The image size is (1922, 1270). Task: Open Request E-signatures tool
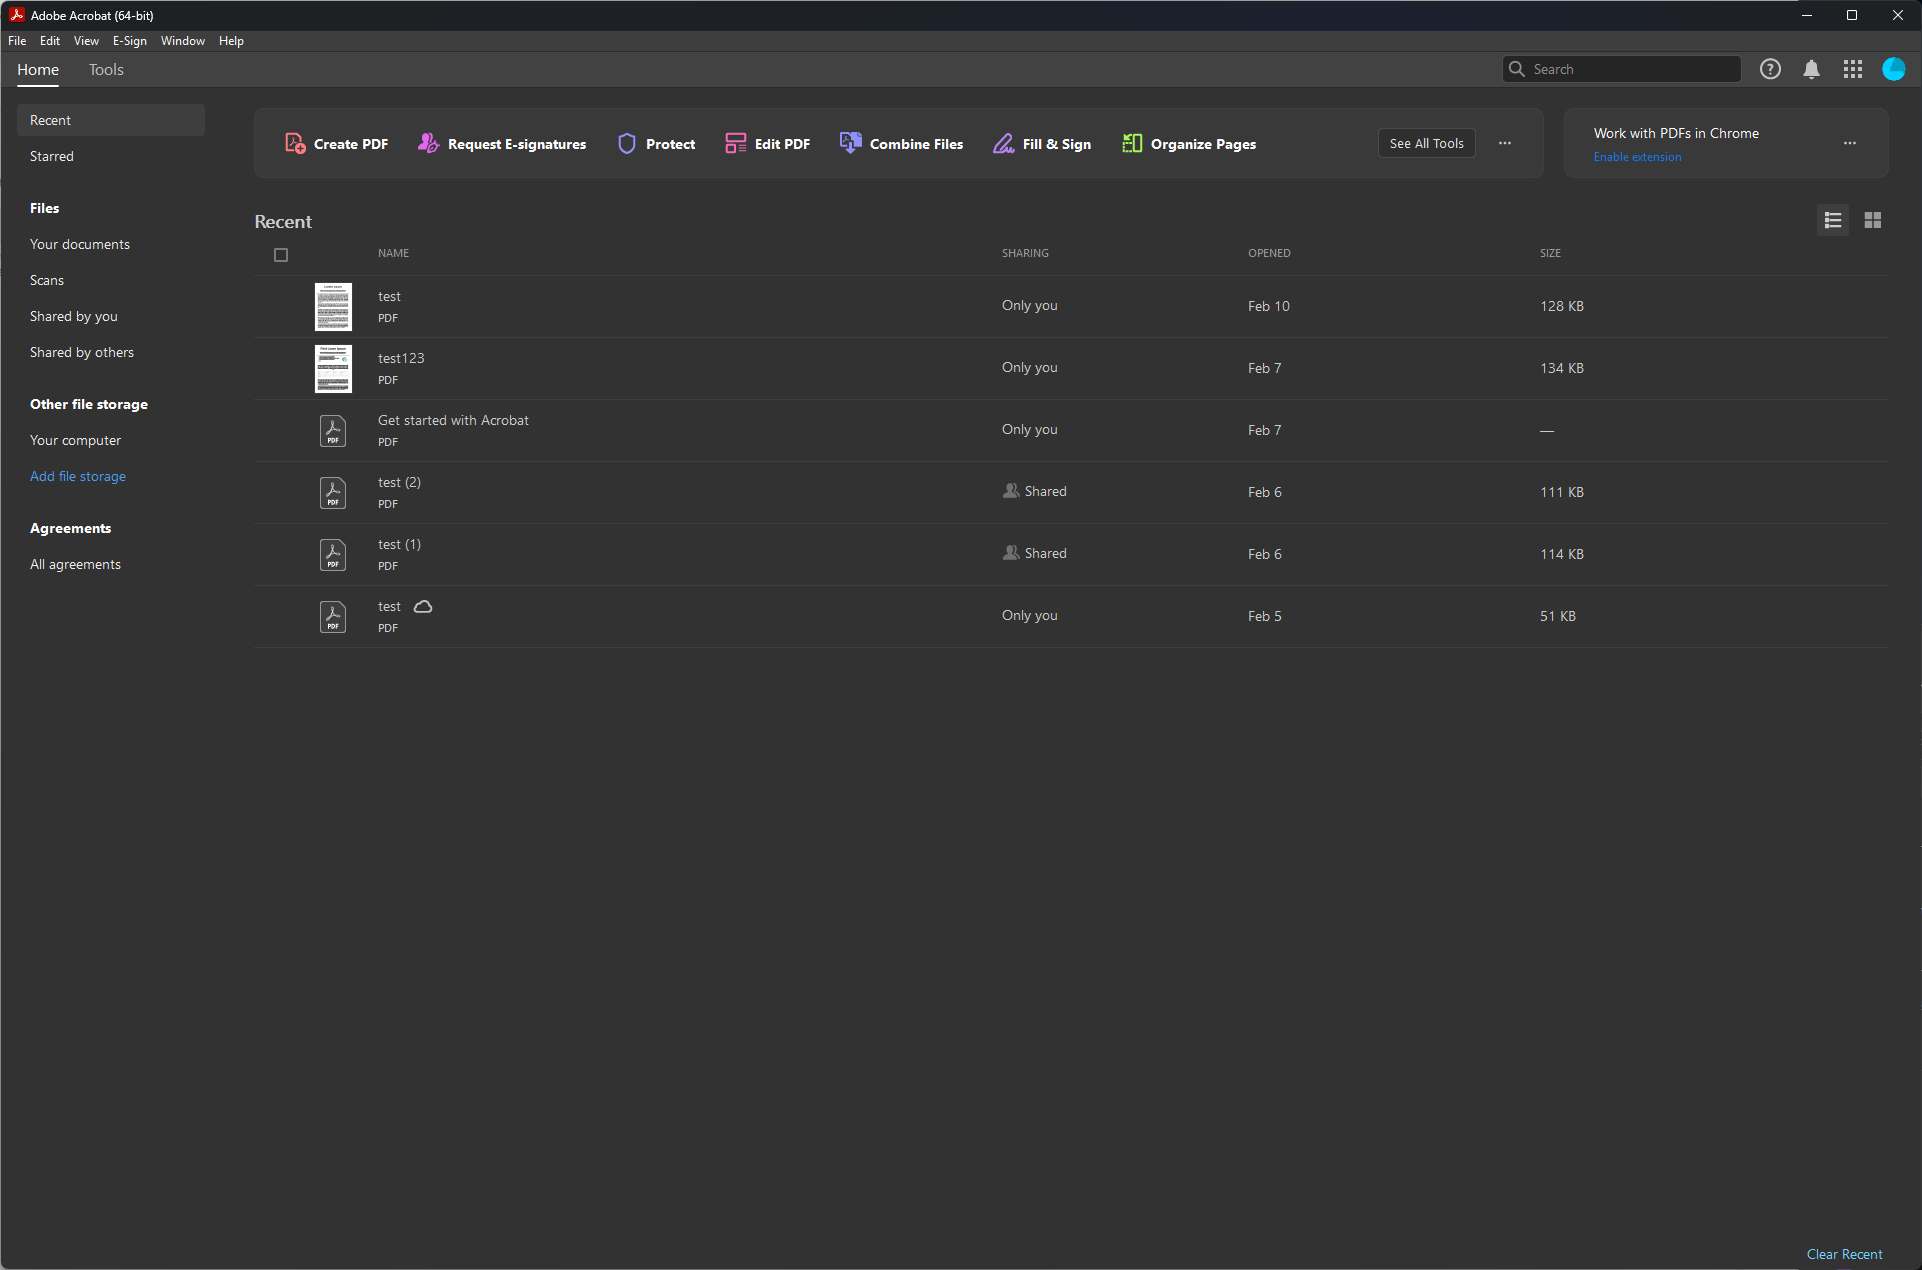coord(502,144)
